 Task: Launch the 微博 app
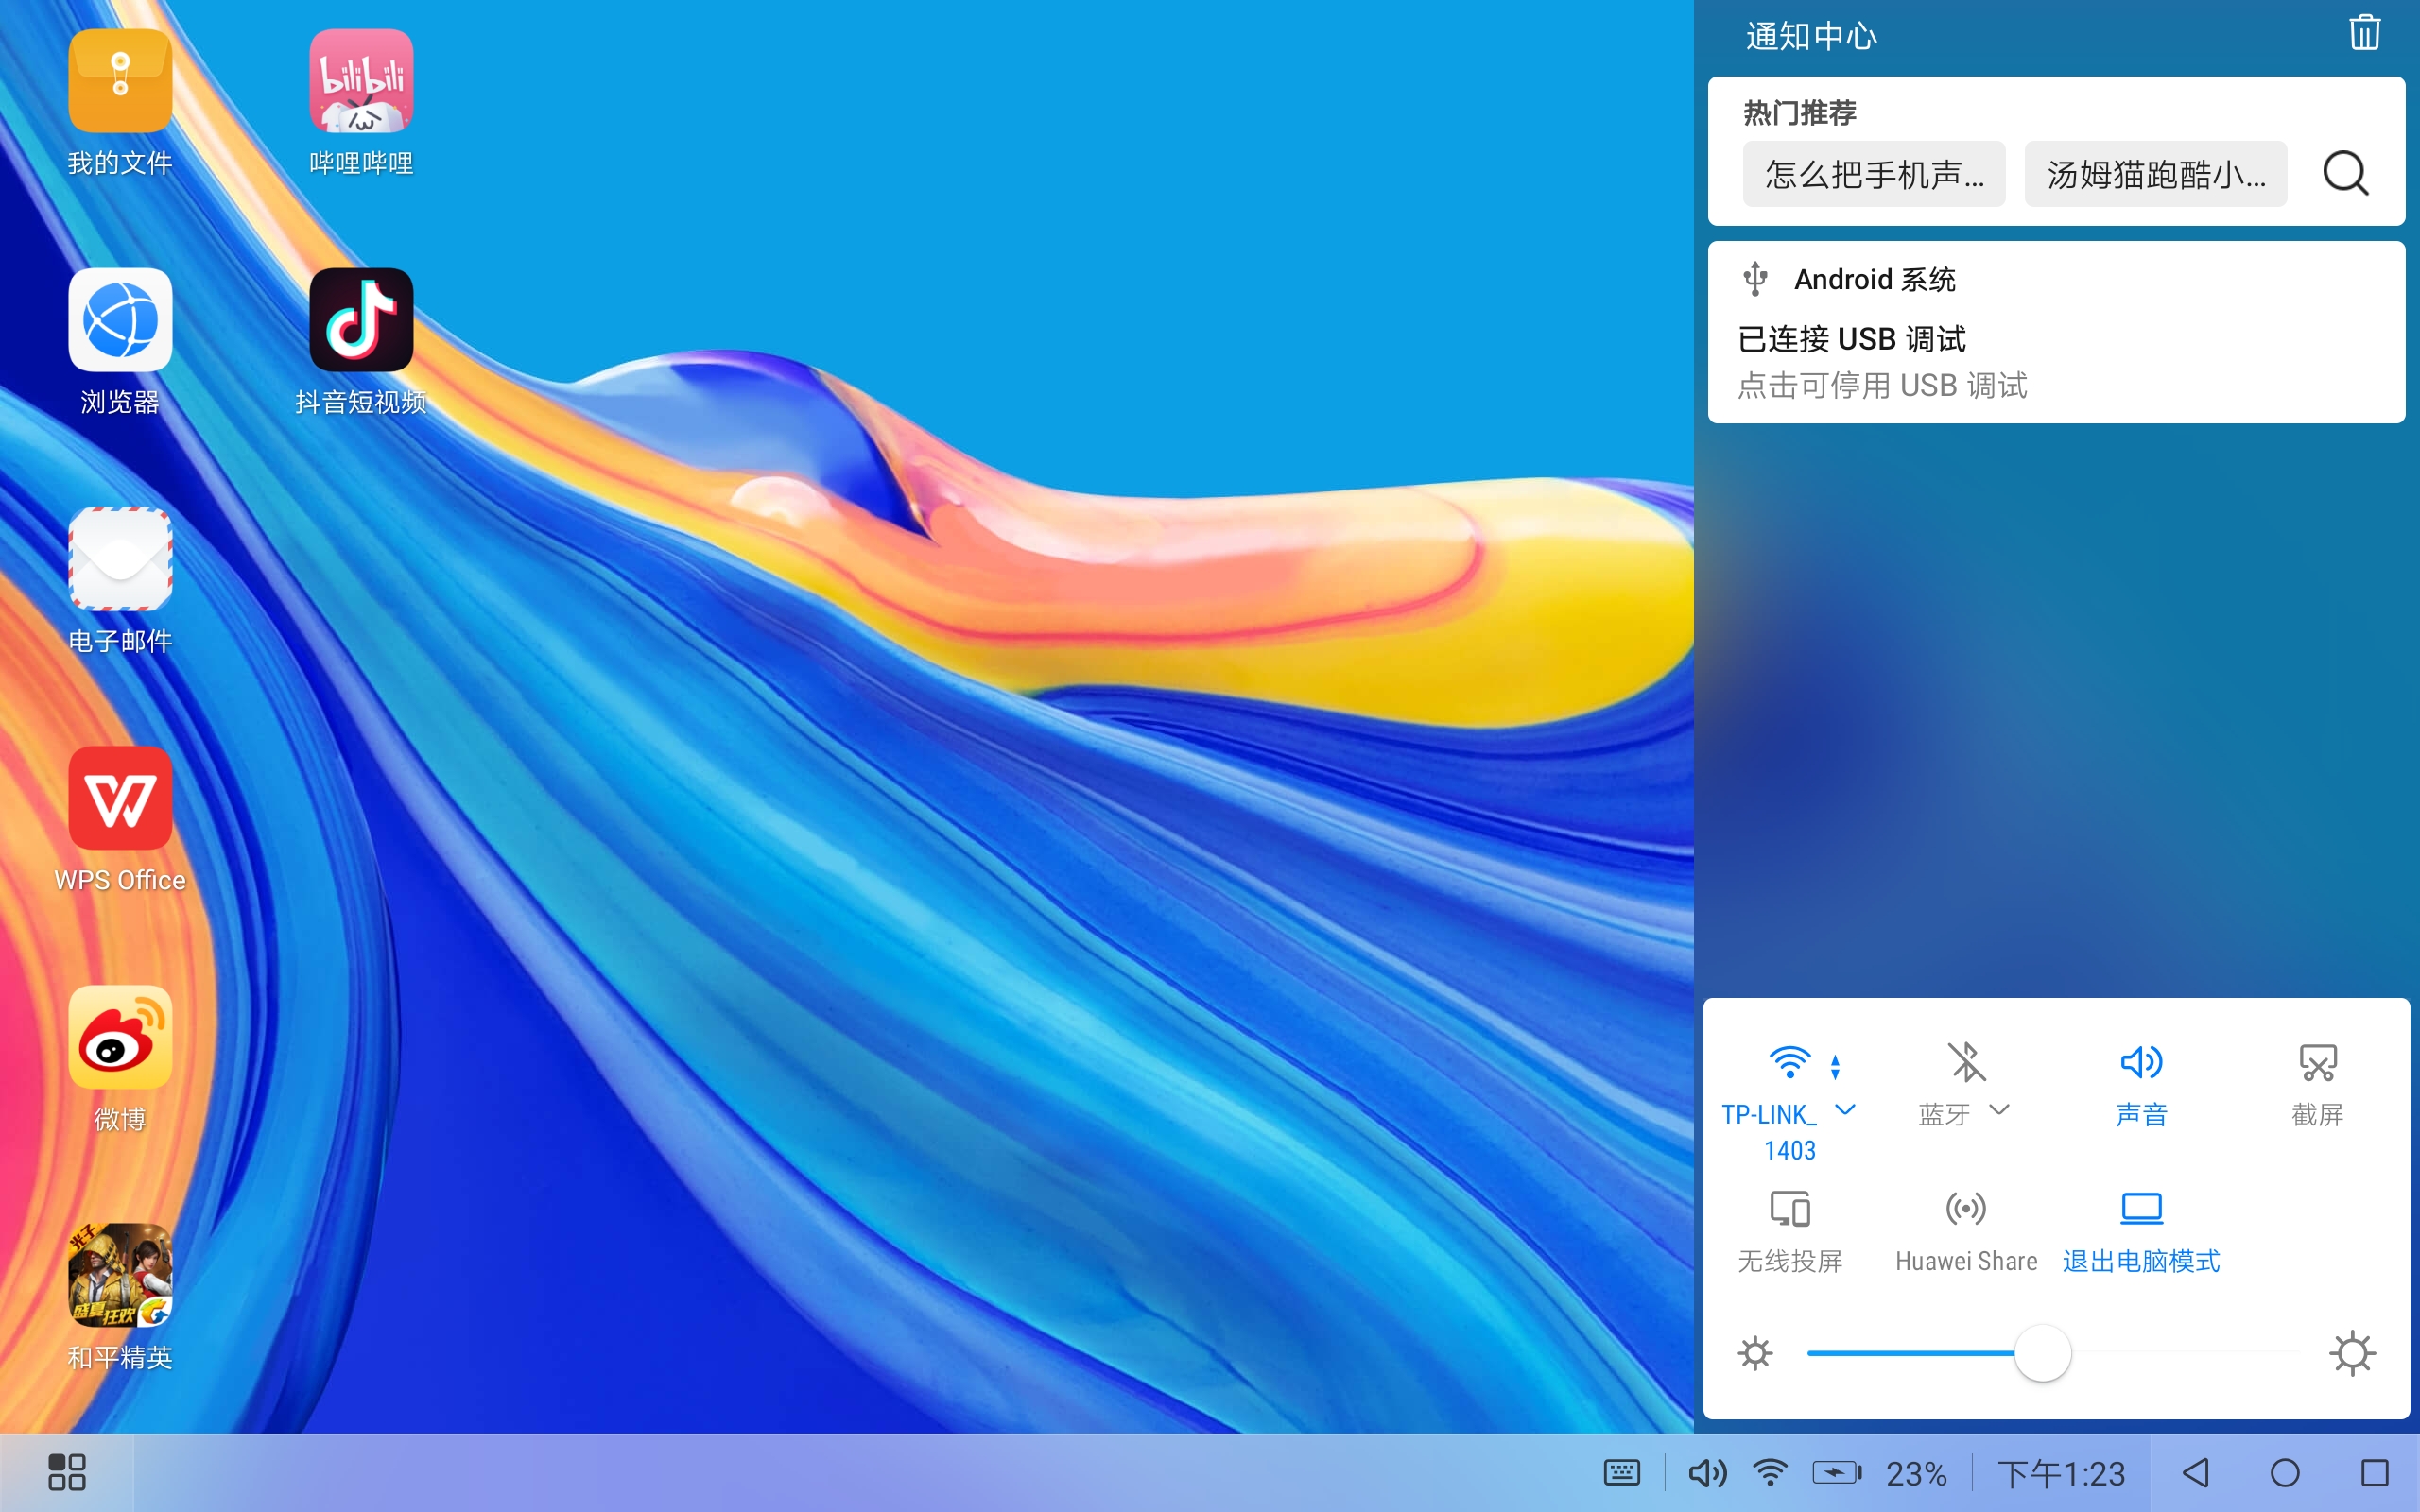pyautogui.click(x=119, y=1038)
